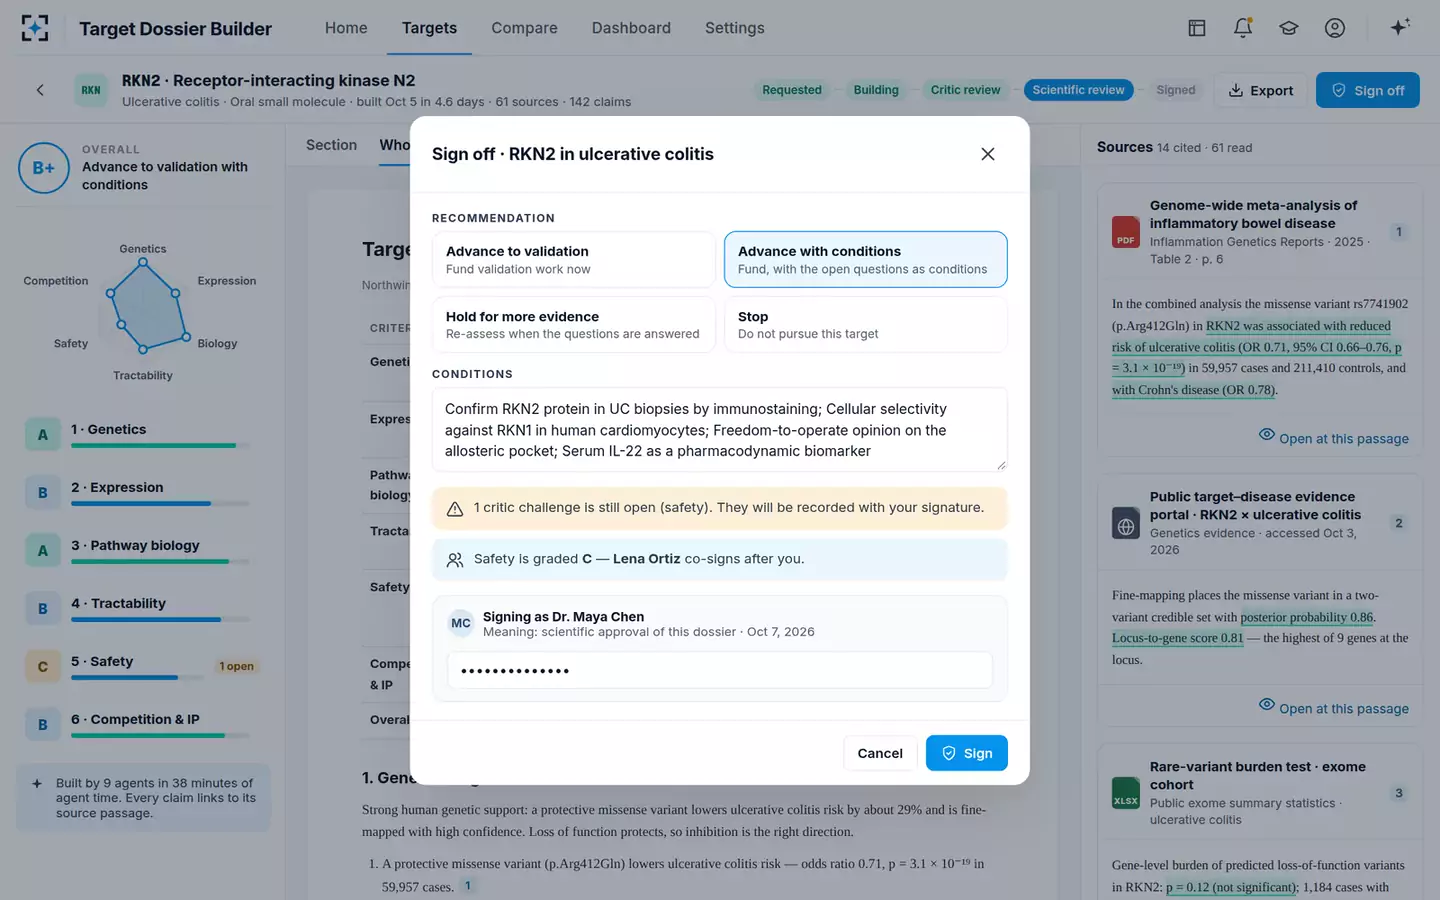This screenshot has height=900, width=1440.
Task: Go back using the left chevron arrow
Action: click(x=40, y=90)
